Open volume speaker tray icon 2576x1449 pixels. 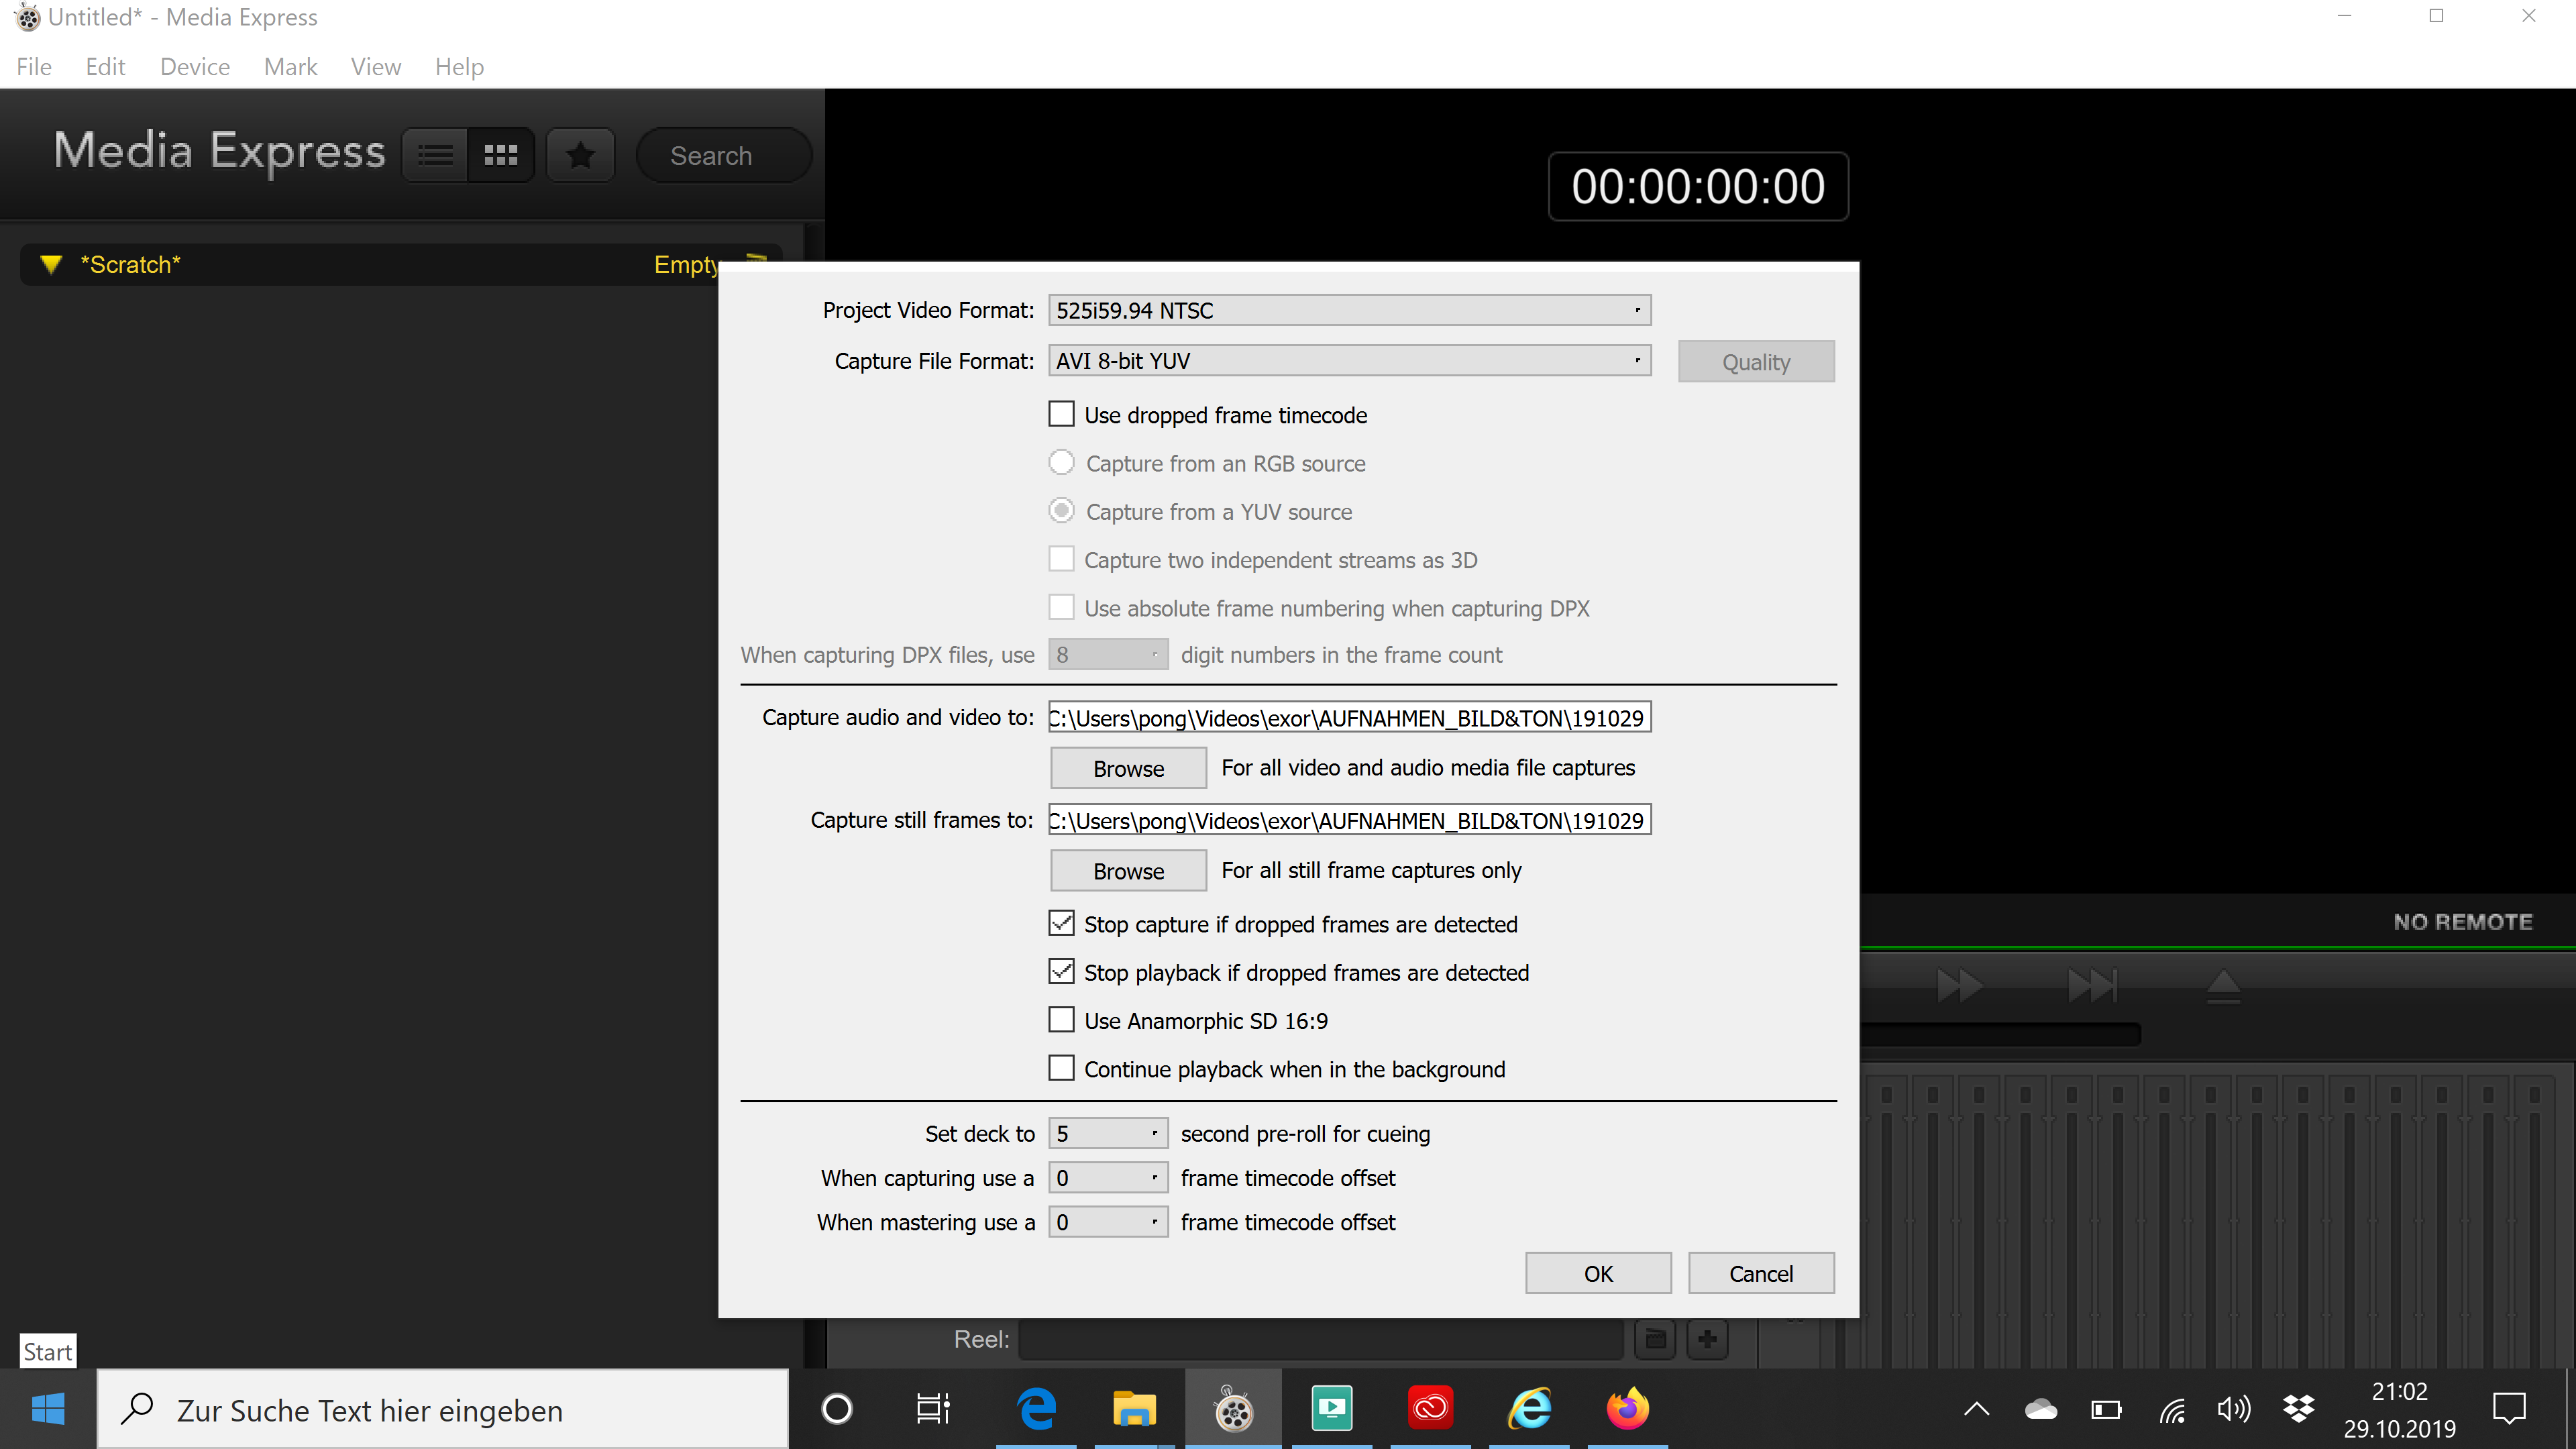[2234, 1410]
